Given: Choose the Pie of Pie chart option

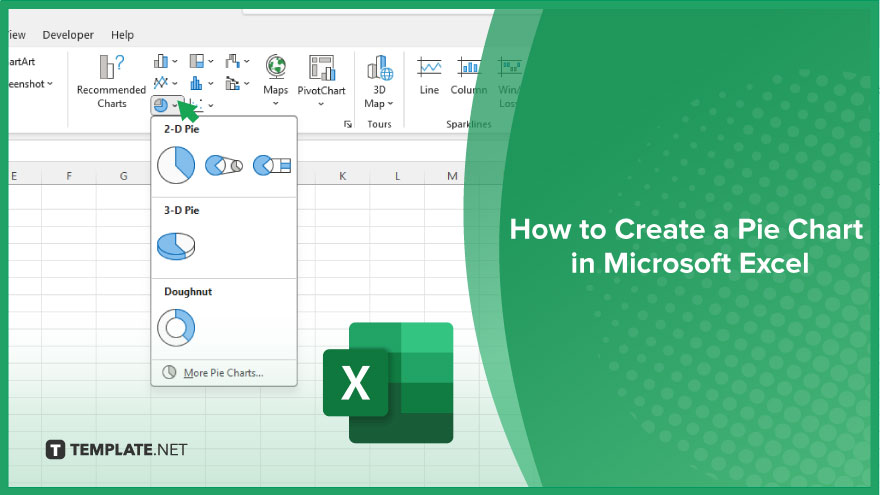Looking at the screenshot, I should (224, 166).
